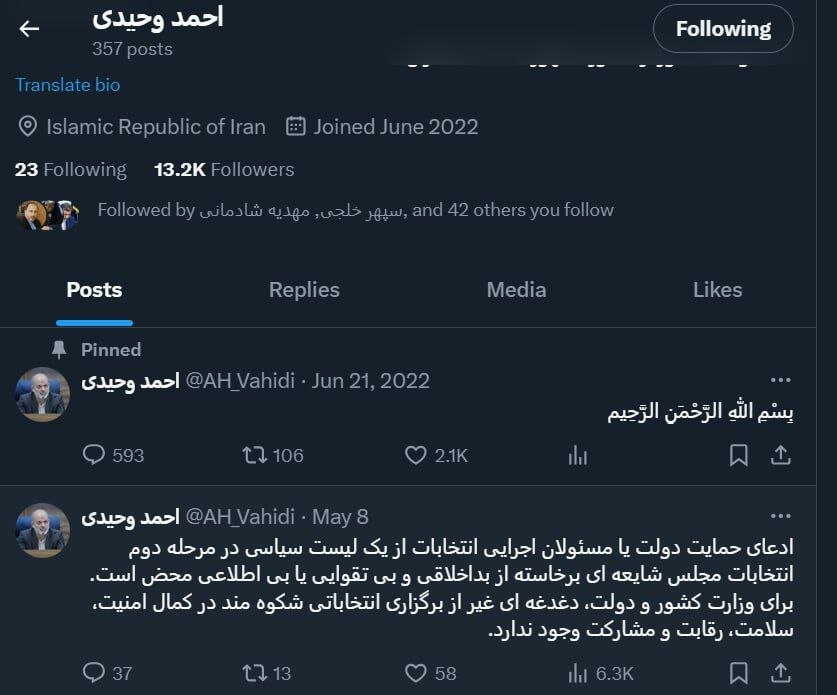This screenshot has width=837, height=695.
Task: Click Translate bio link
Action: 68,85
